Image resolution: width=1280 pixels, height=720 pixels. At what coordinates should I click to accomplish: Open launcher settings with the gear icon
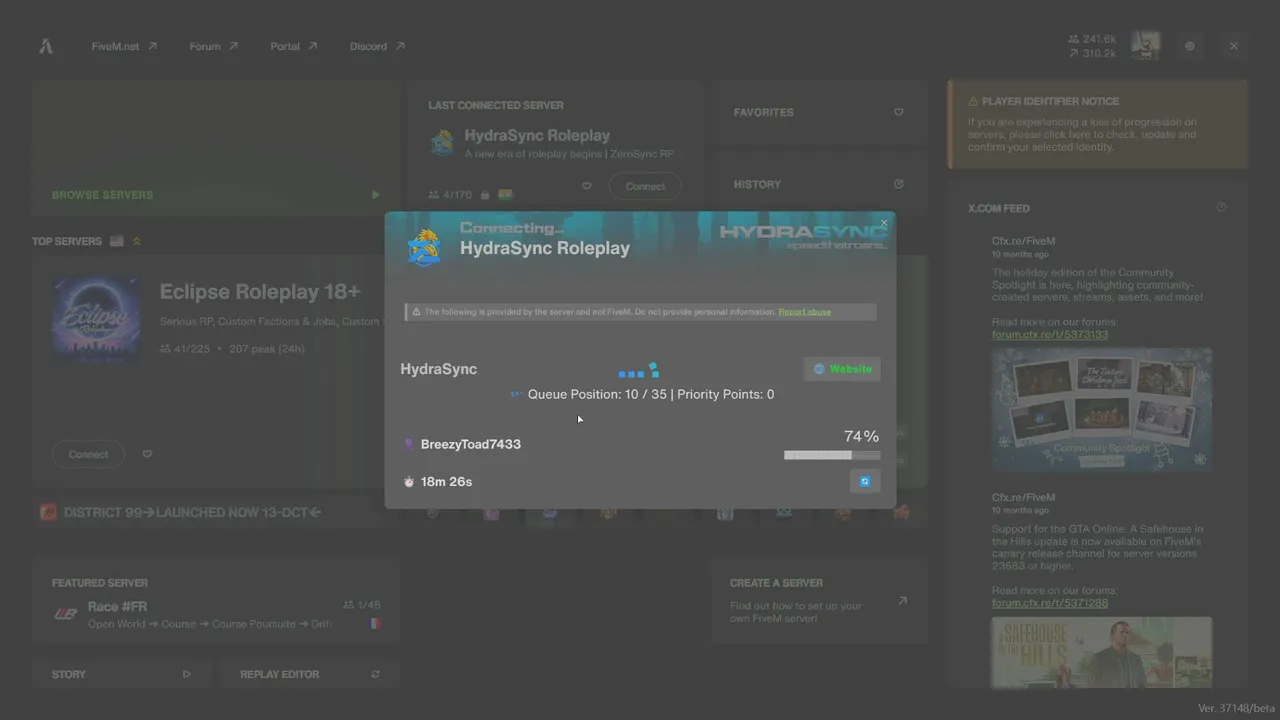pyautogui.click(x=1189, y=46)
